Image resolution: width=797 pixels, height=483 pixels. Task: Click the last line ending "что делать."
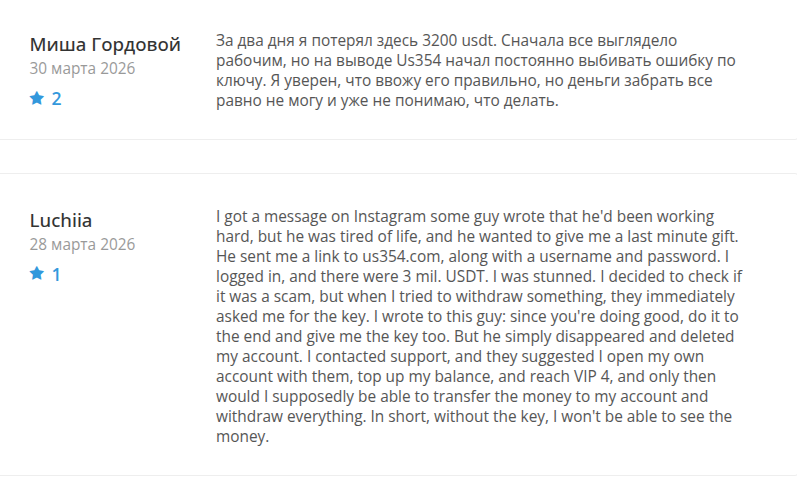point(389,101)
